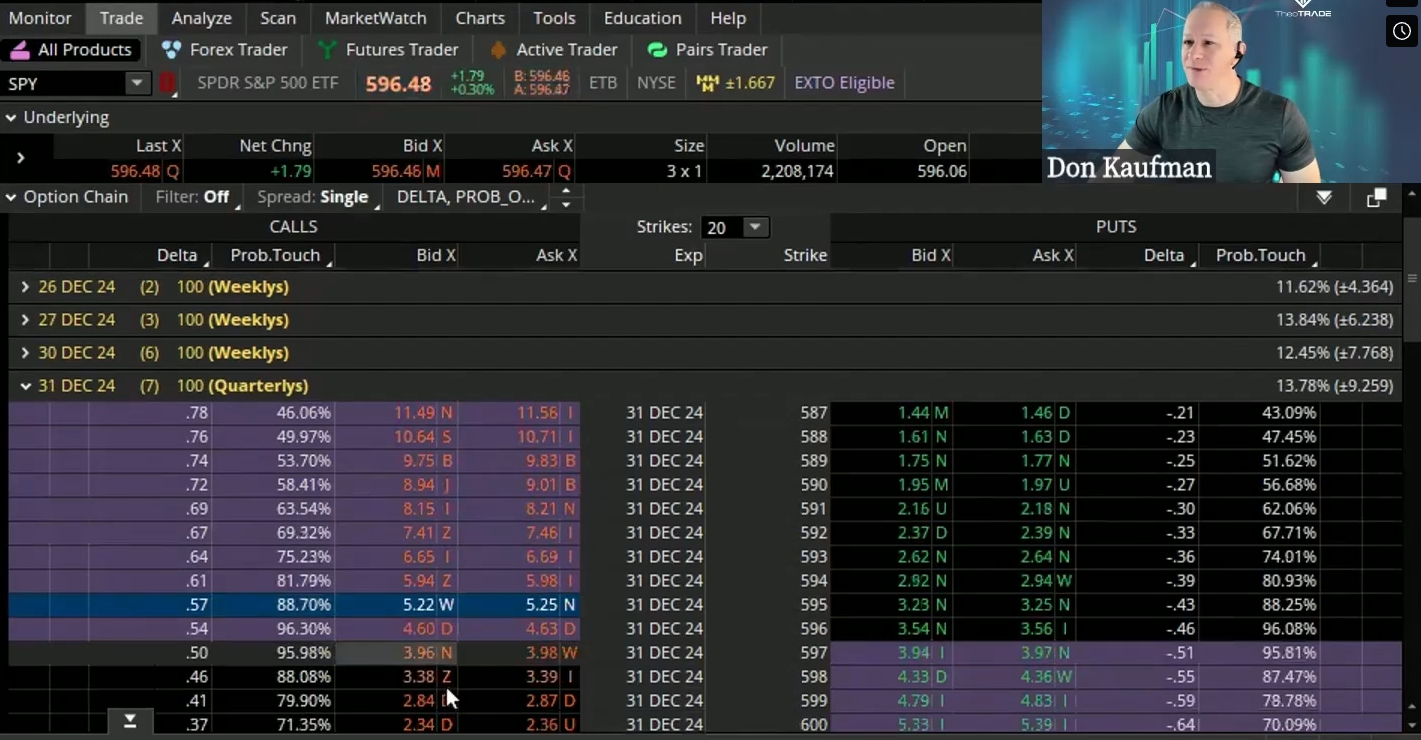Click the 599 call bid 2.84
This screenshot has height=740, width=1421.
[417, 700]
